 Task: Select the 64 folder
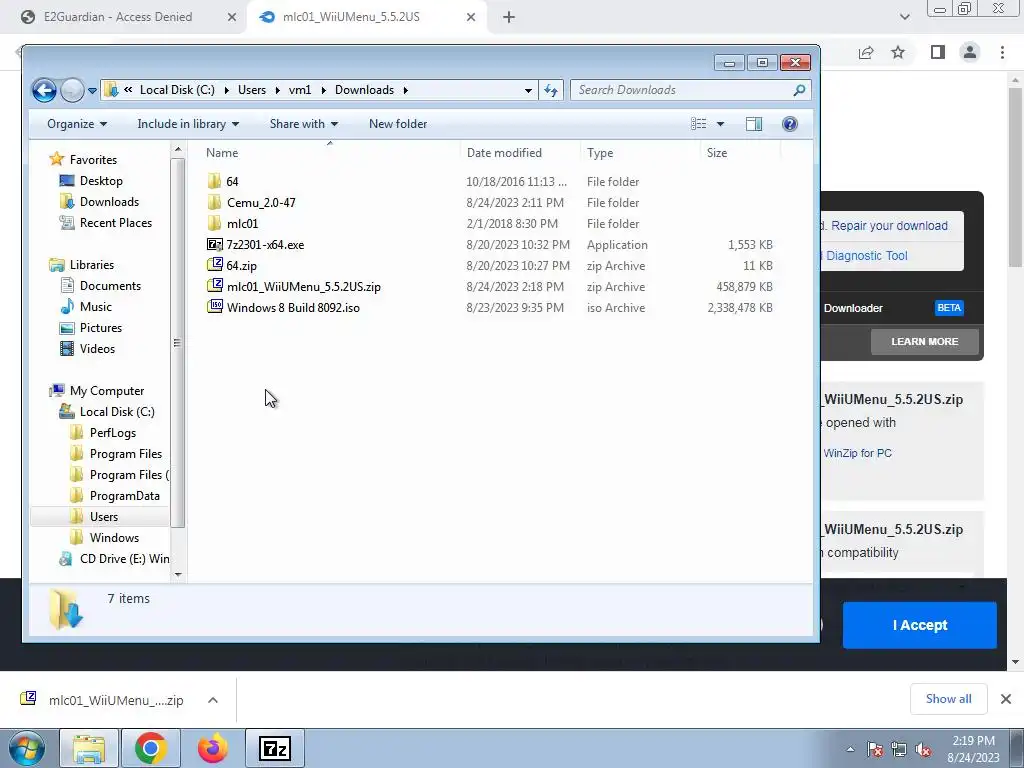[232, 182]
